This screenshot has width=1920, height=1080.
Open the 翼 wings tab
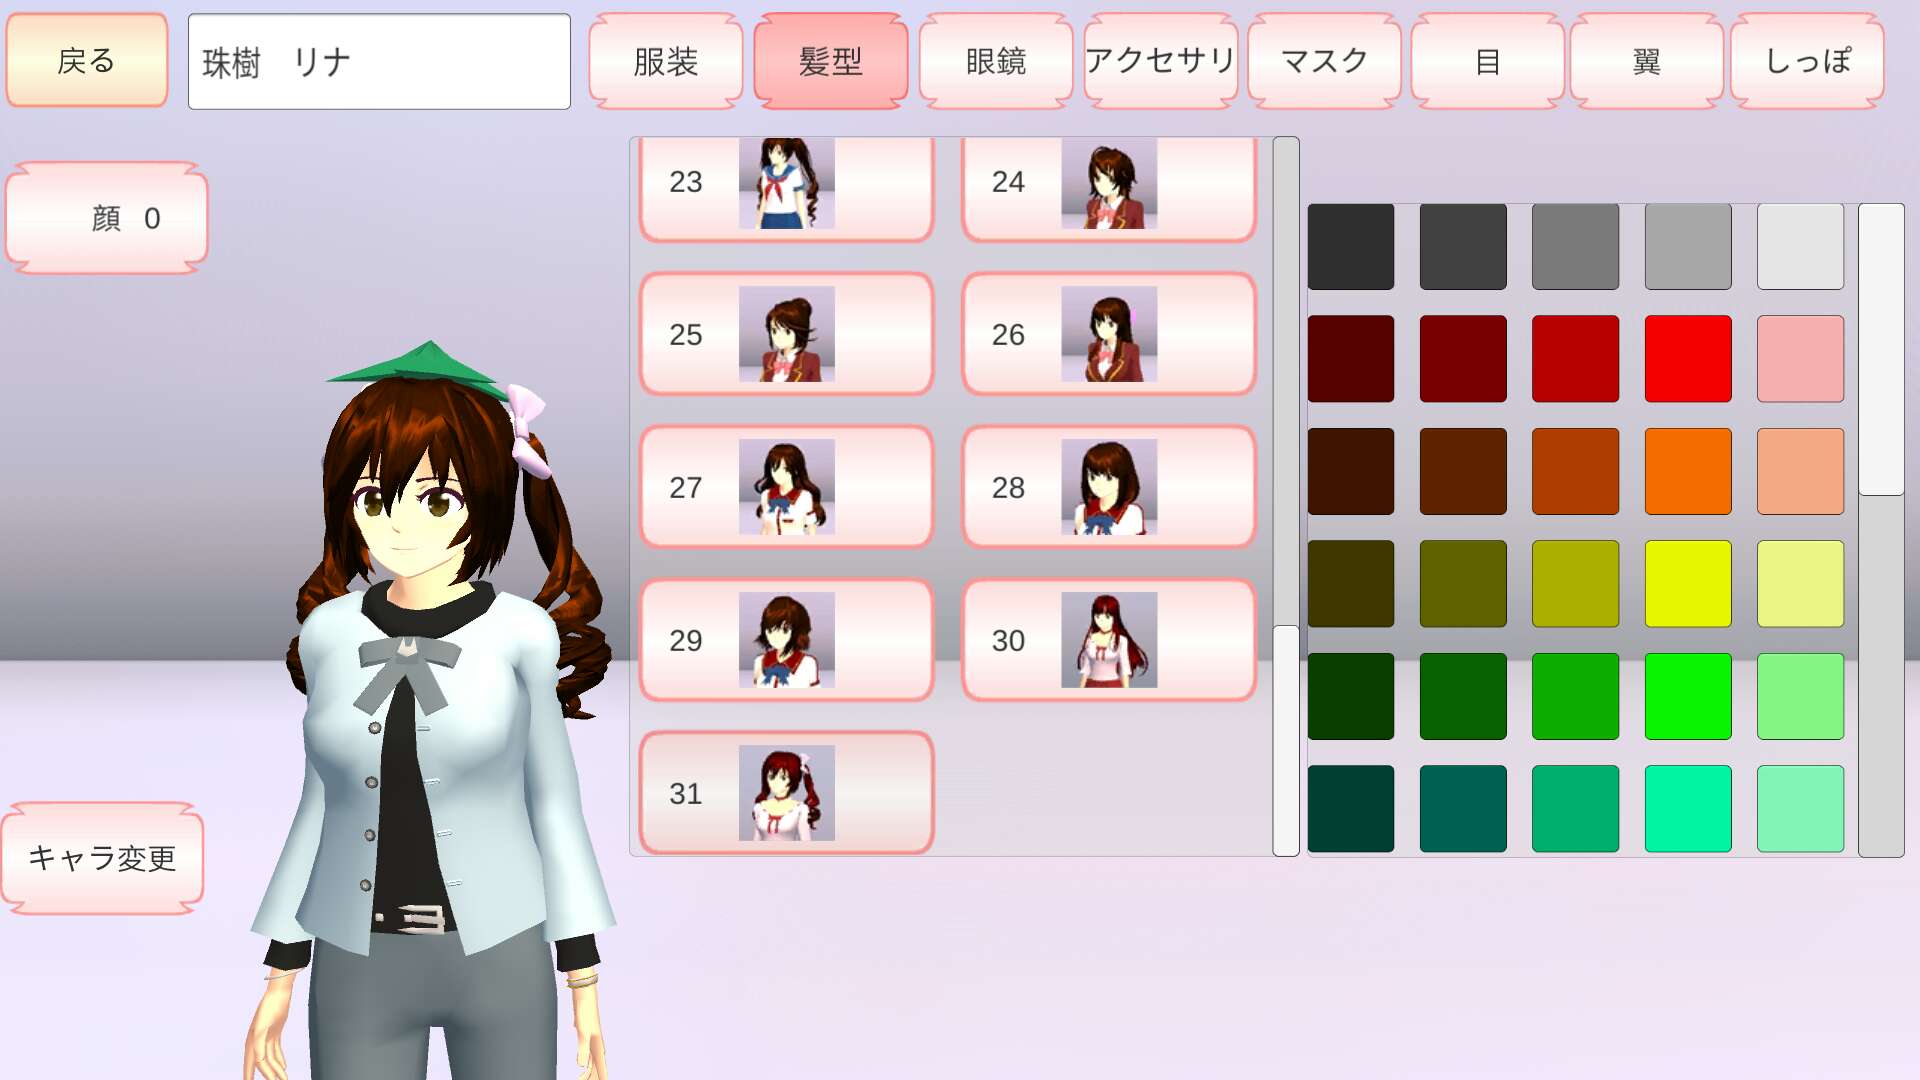1646,62
